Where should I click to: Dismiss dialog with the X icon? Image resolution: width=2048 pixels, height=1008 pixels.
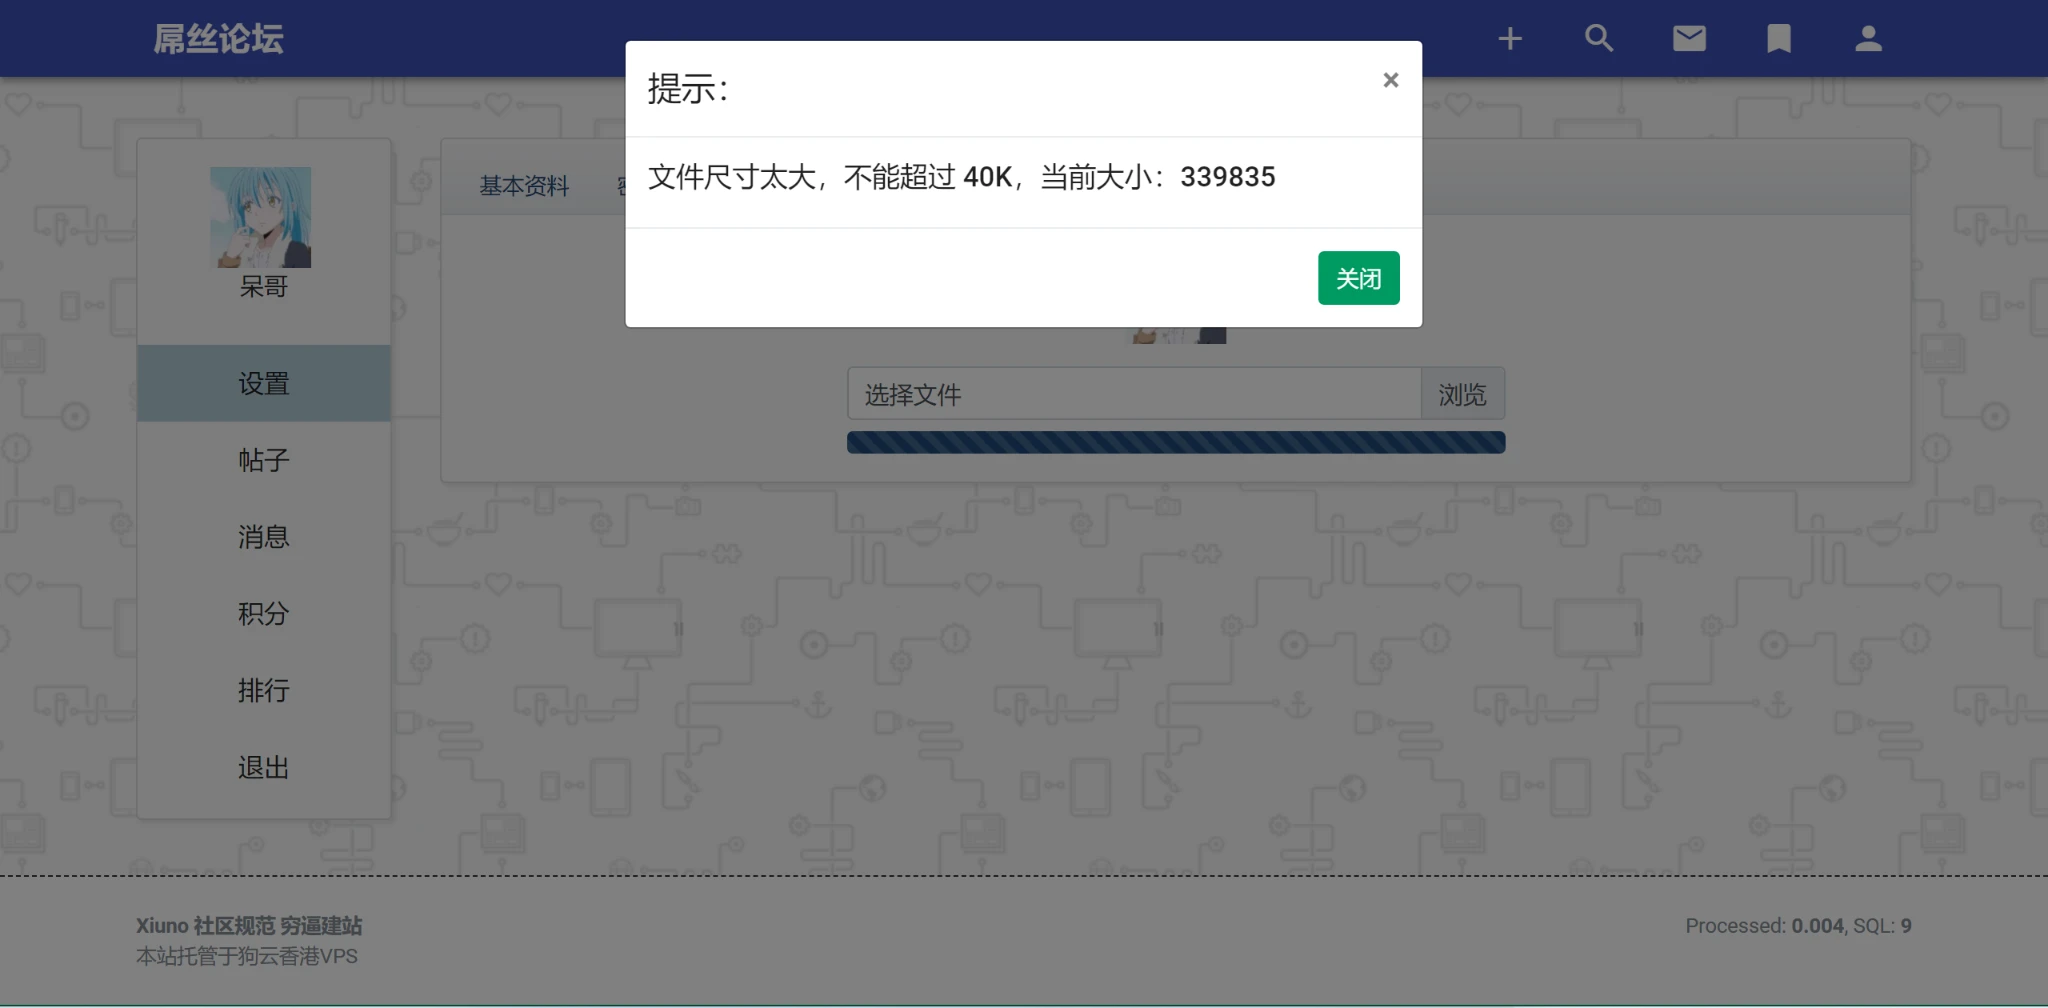1390,80
